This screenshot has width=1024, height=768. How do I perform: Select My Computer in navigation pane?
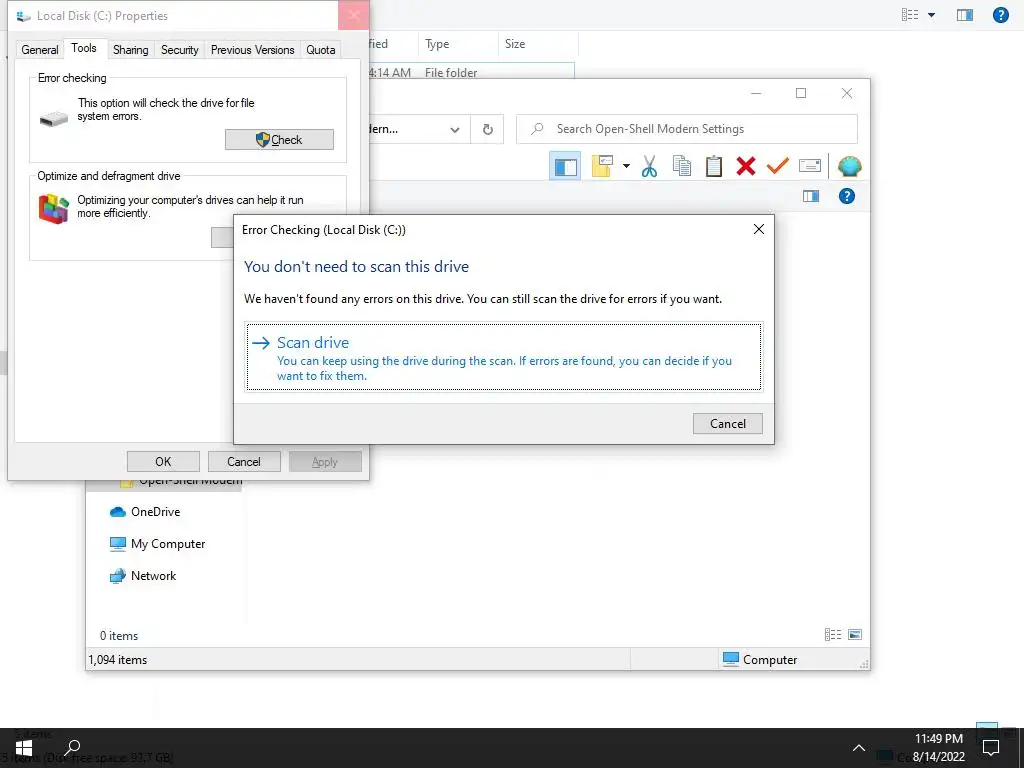157,544
